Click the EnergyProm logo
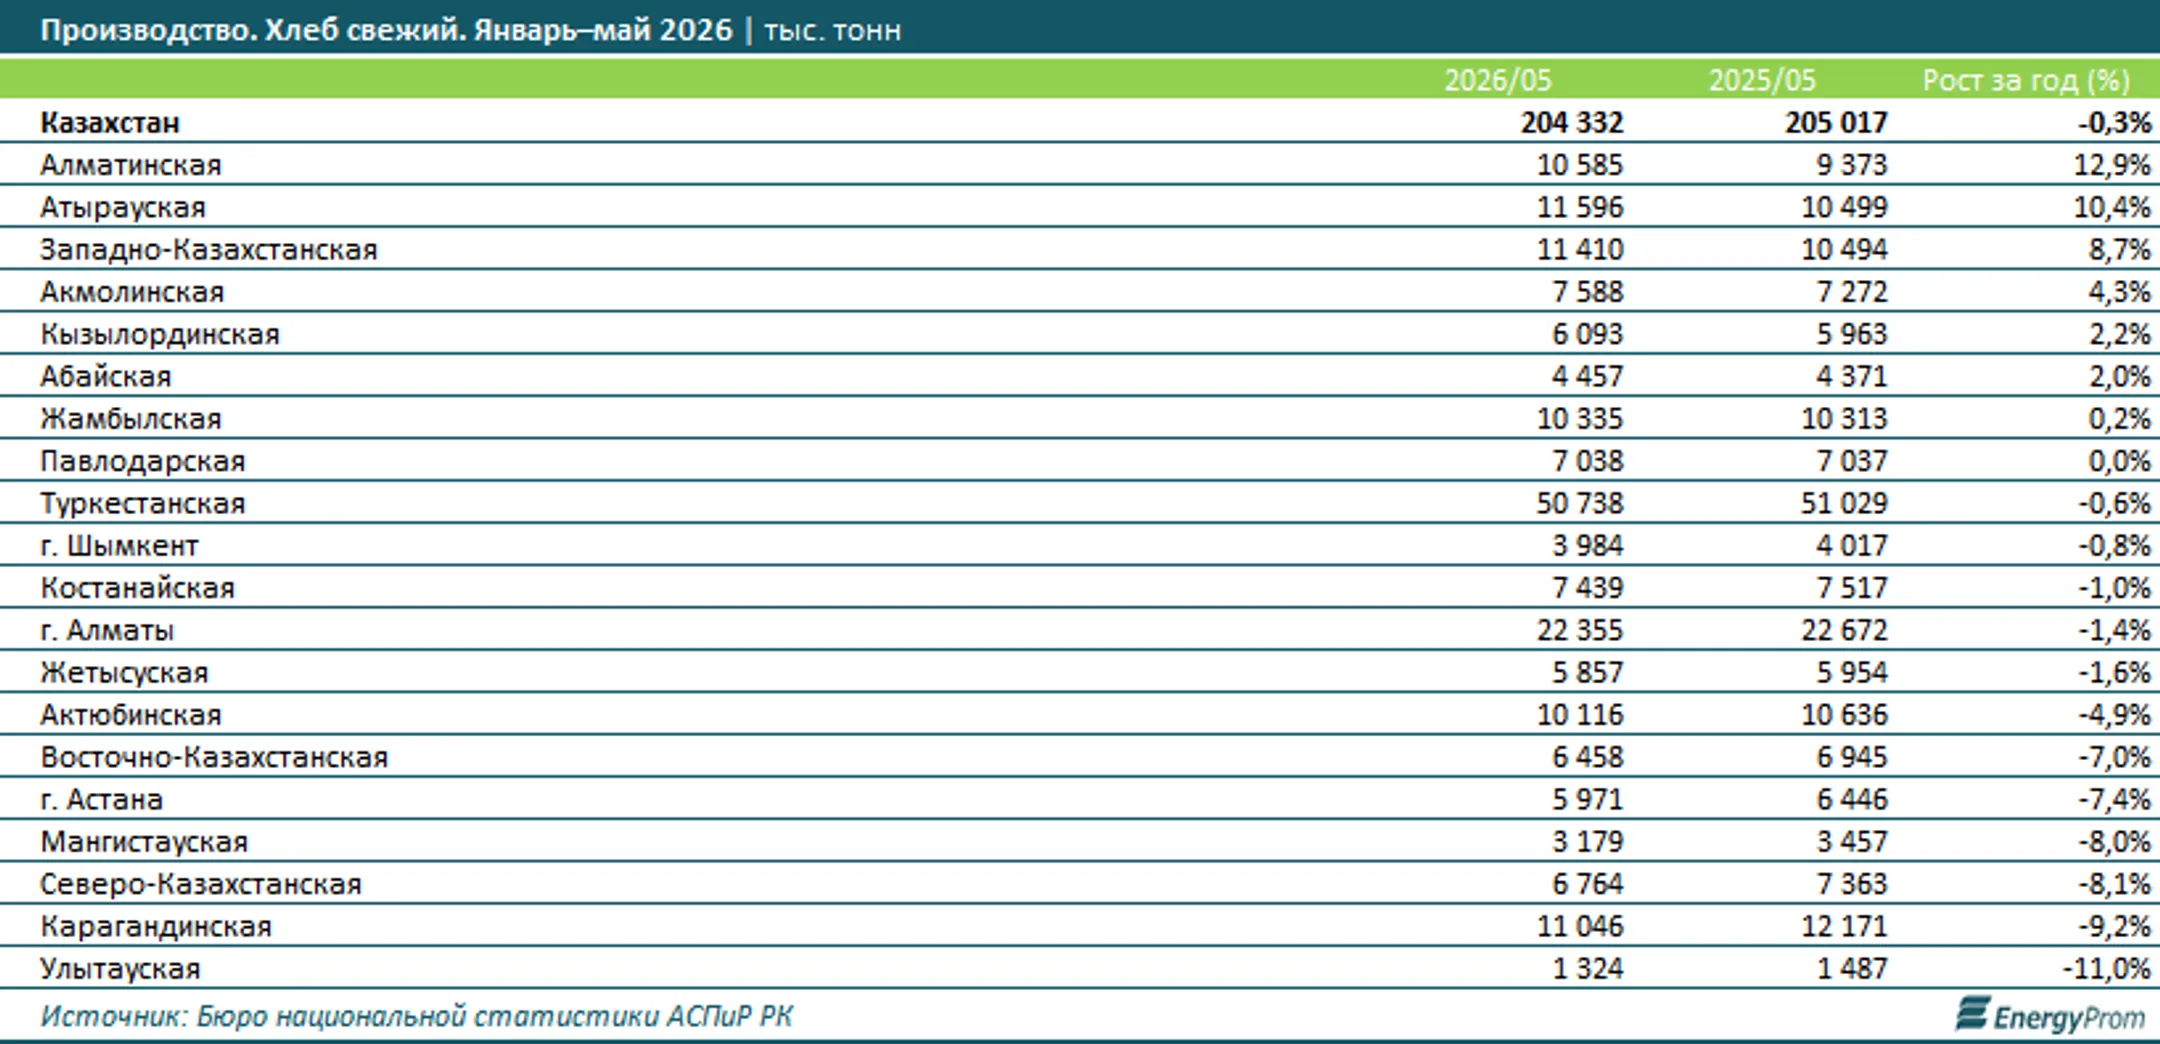 coord(2050,1015)
